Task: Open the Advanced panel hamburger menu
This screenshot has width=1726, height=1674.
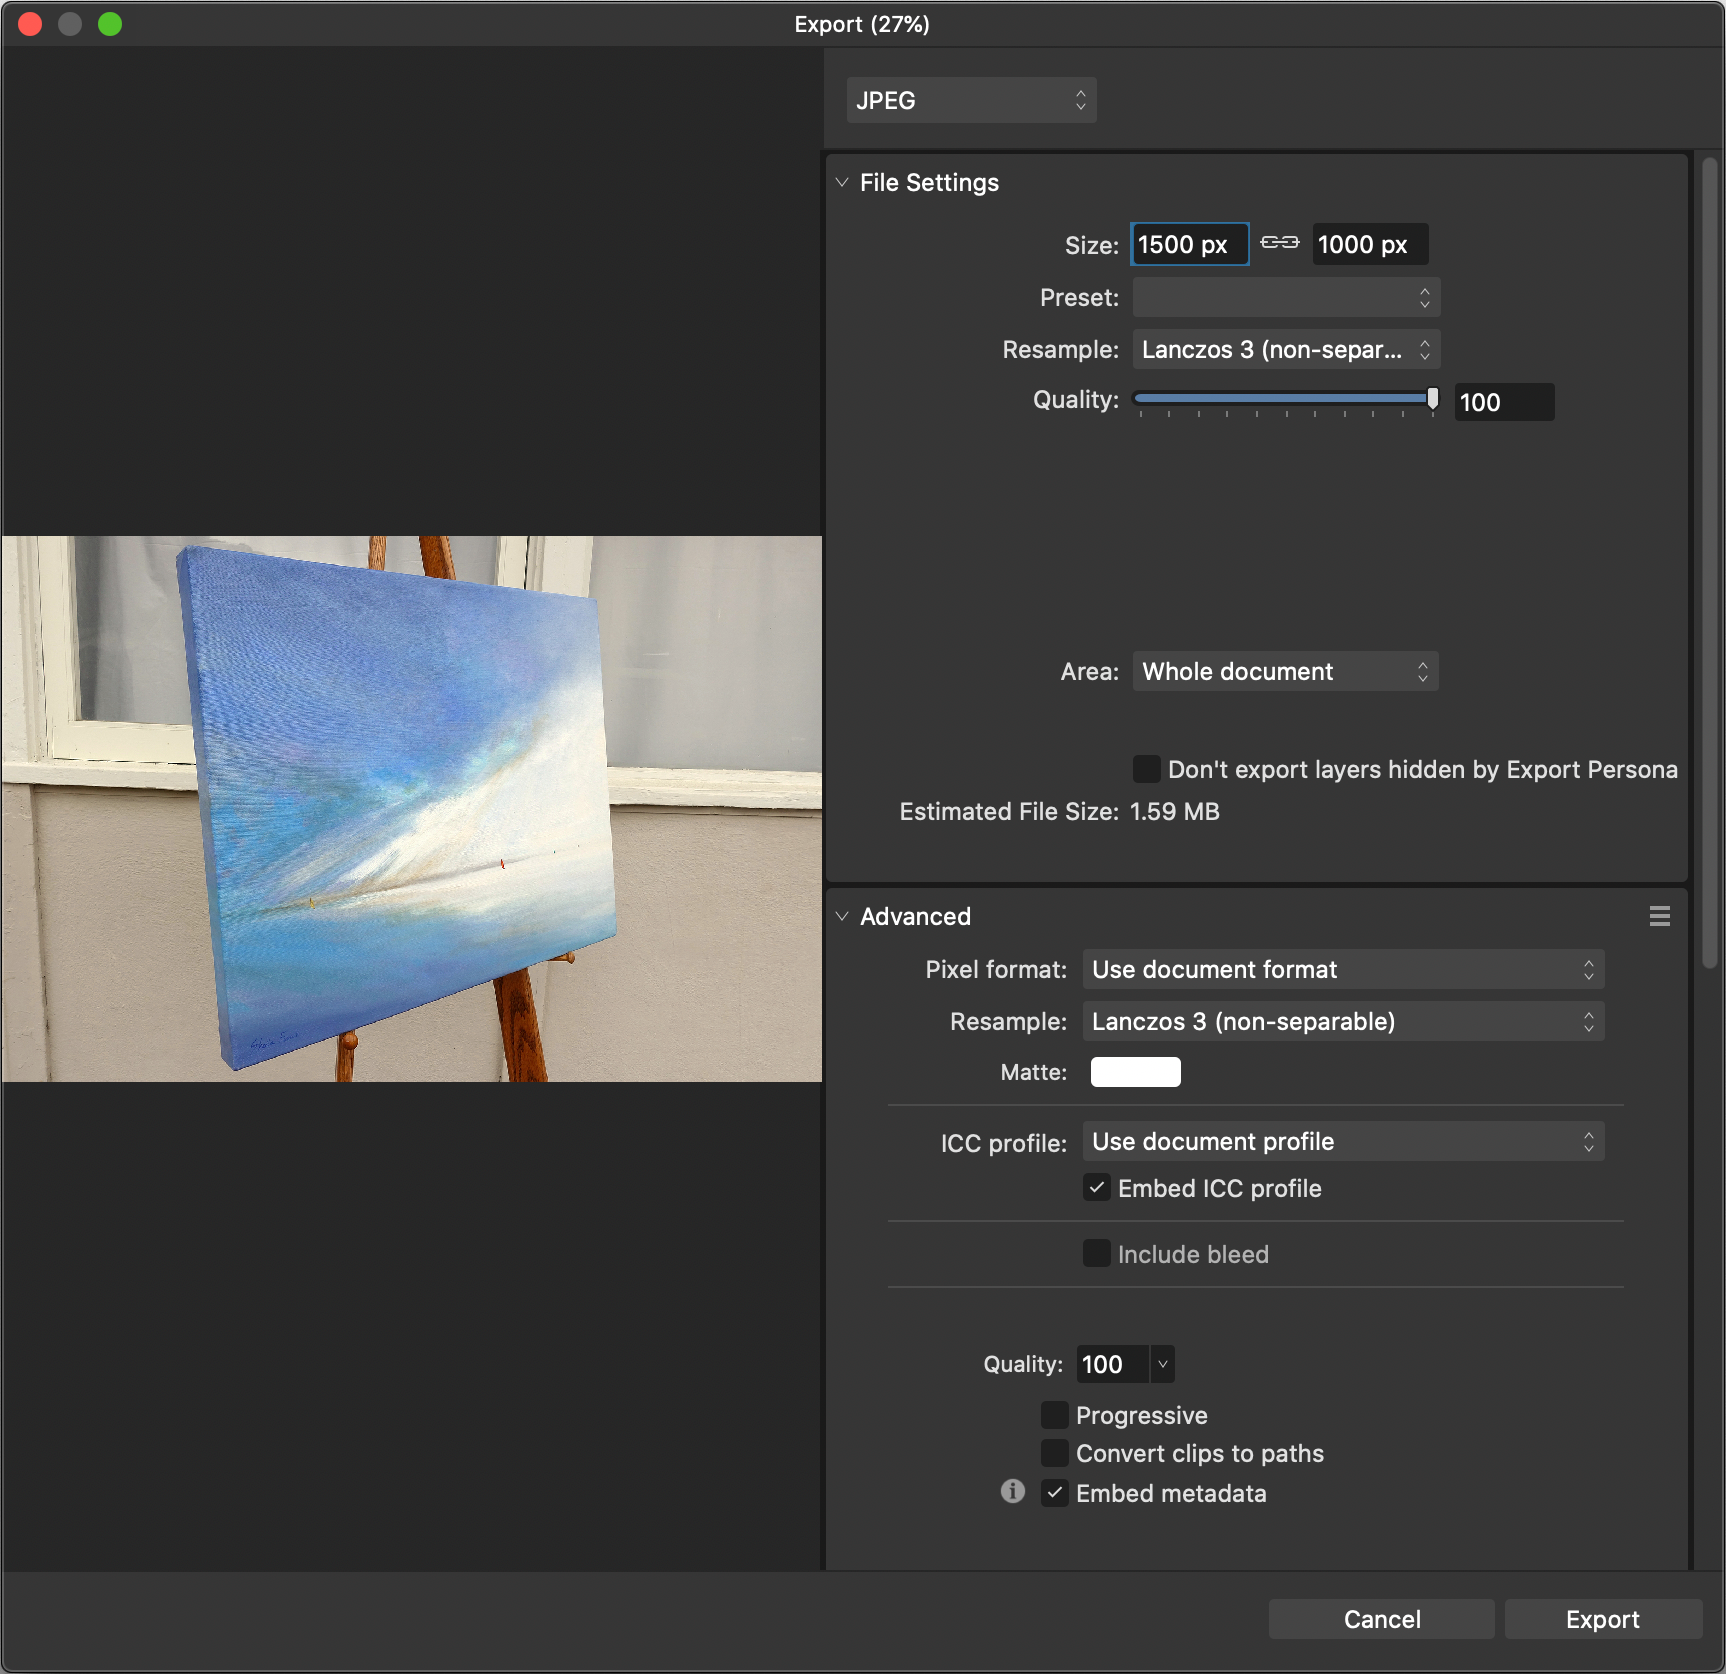Action: [1660, 916]
